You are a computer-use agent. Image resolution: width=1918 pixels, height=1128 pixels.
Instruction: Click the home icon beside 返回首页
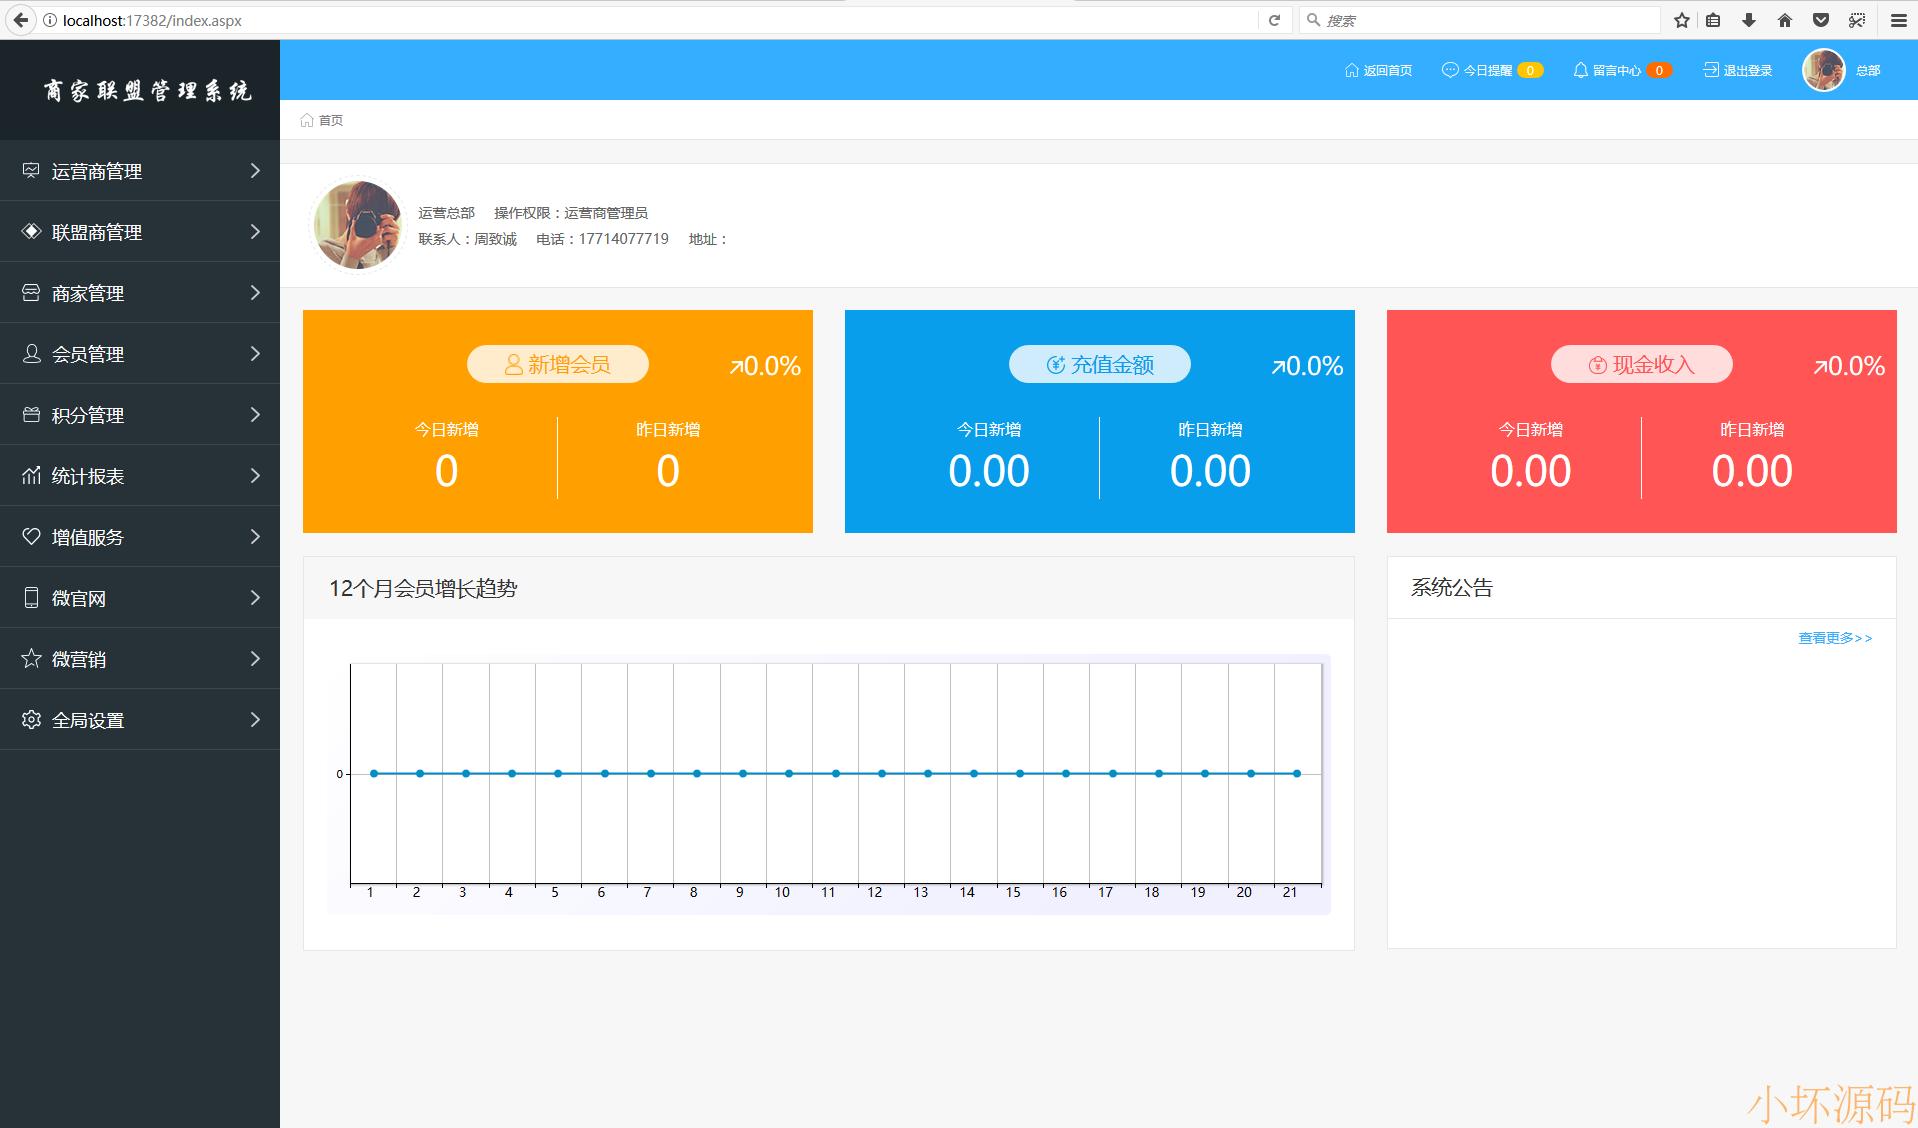(1352, 70)
